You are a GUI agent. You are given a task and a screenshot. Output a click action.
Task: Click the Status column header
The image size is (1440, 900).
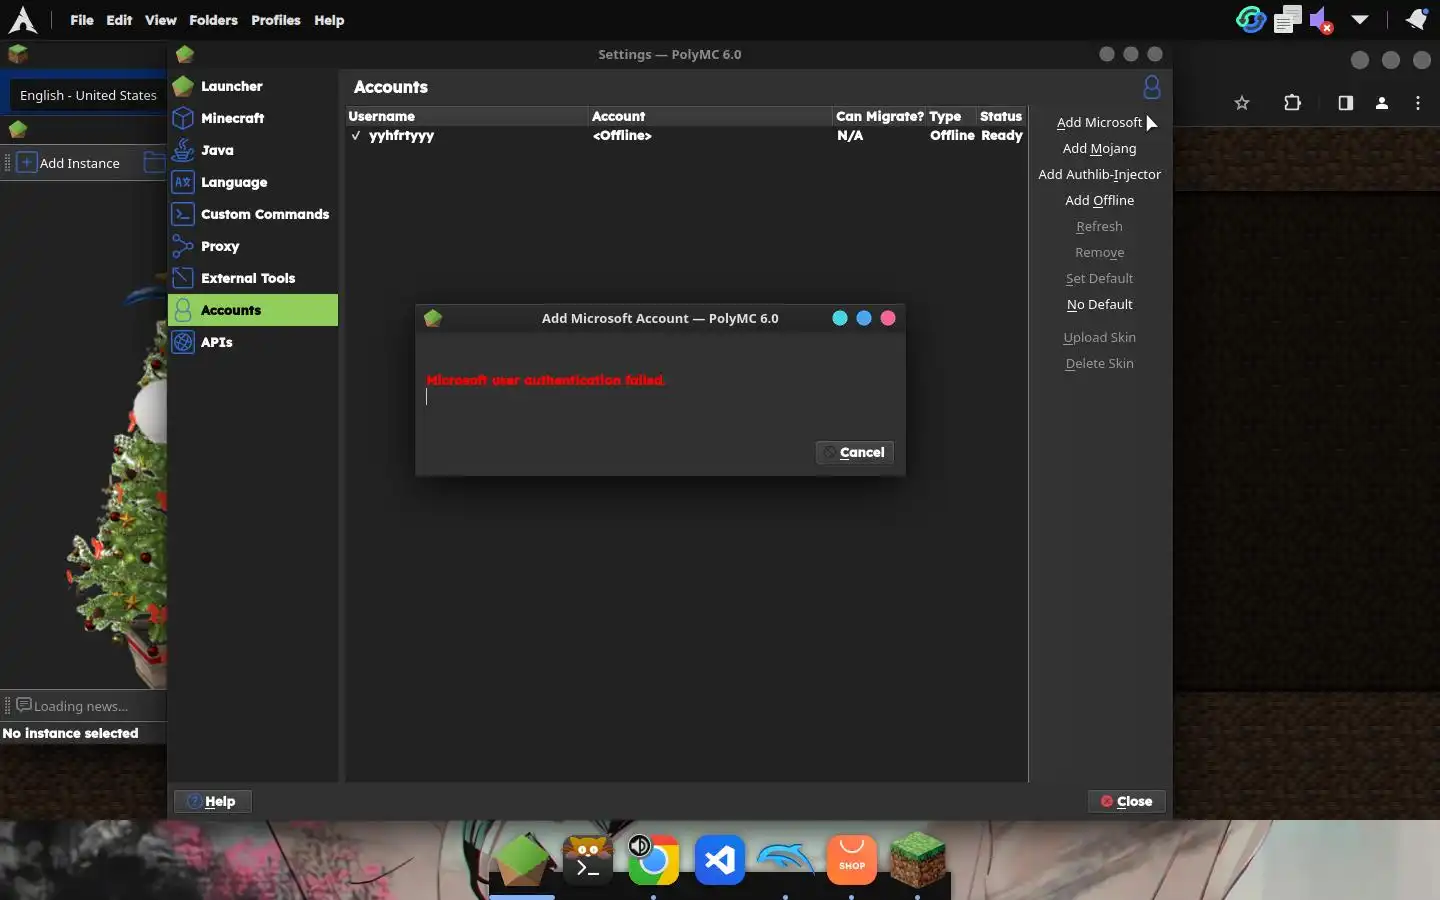pyautogui.click(x=1001, y=116)
